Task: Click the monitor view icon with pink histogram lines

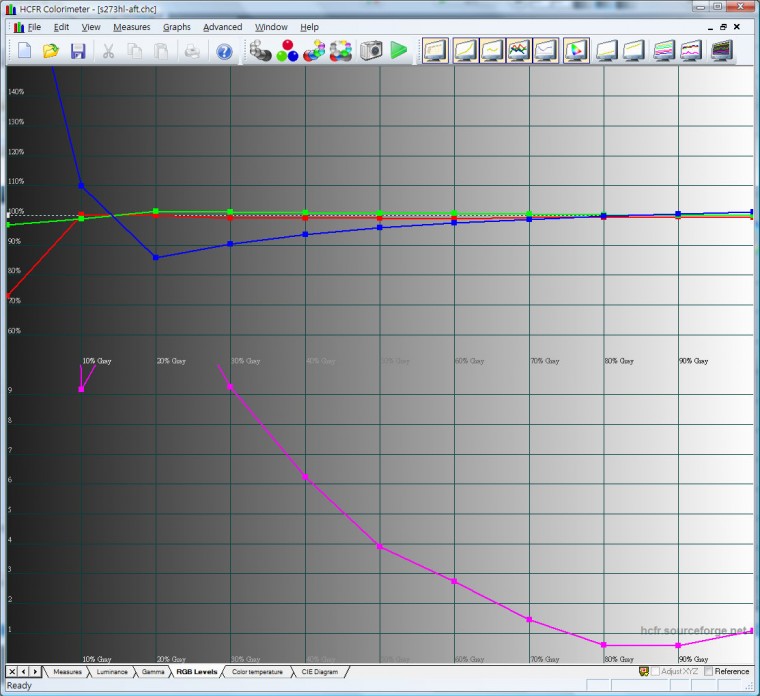Action: click(691, 50)
